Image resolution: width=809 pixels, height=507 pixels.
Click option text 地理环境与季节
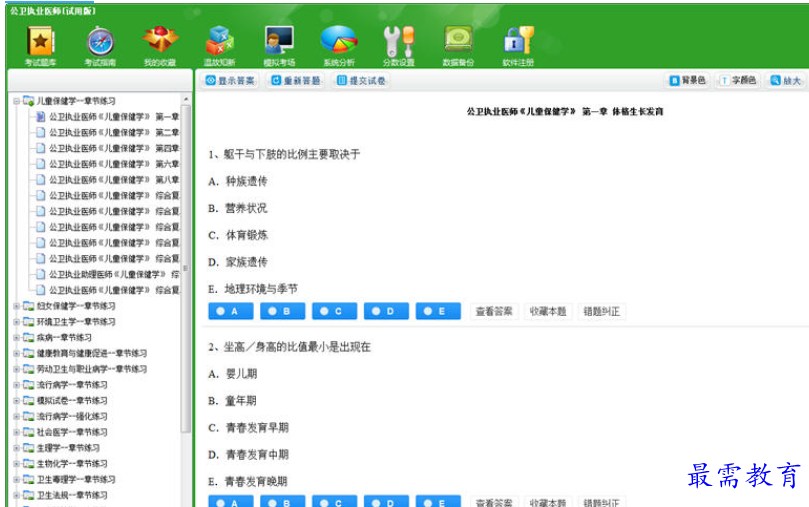click(x=261, y=289)
